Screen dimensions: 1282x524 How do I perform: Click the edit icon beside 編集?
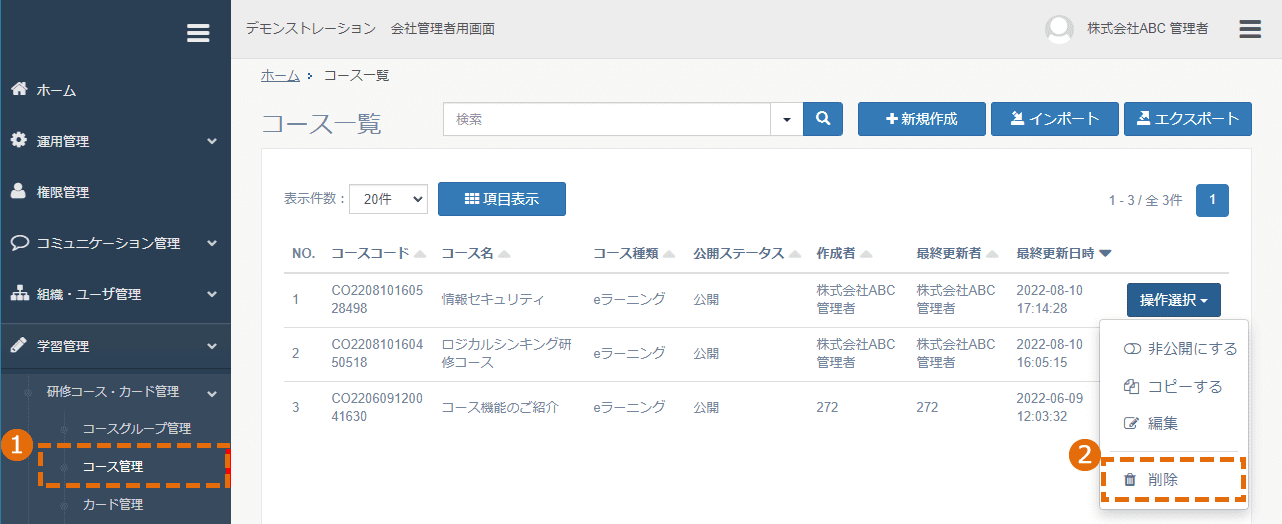click(1132, 424)
